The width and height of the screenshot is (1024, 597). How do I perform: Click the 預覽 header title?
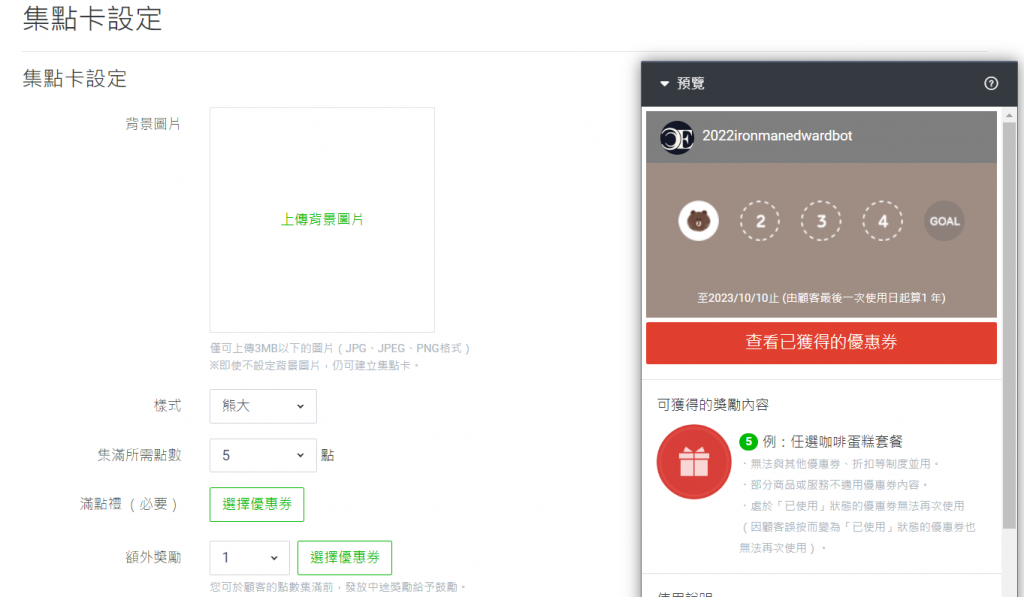click(690, 84)
